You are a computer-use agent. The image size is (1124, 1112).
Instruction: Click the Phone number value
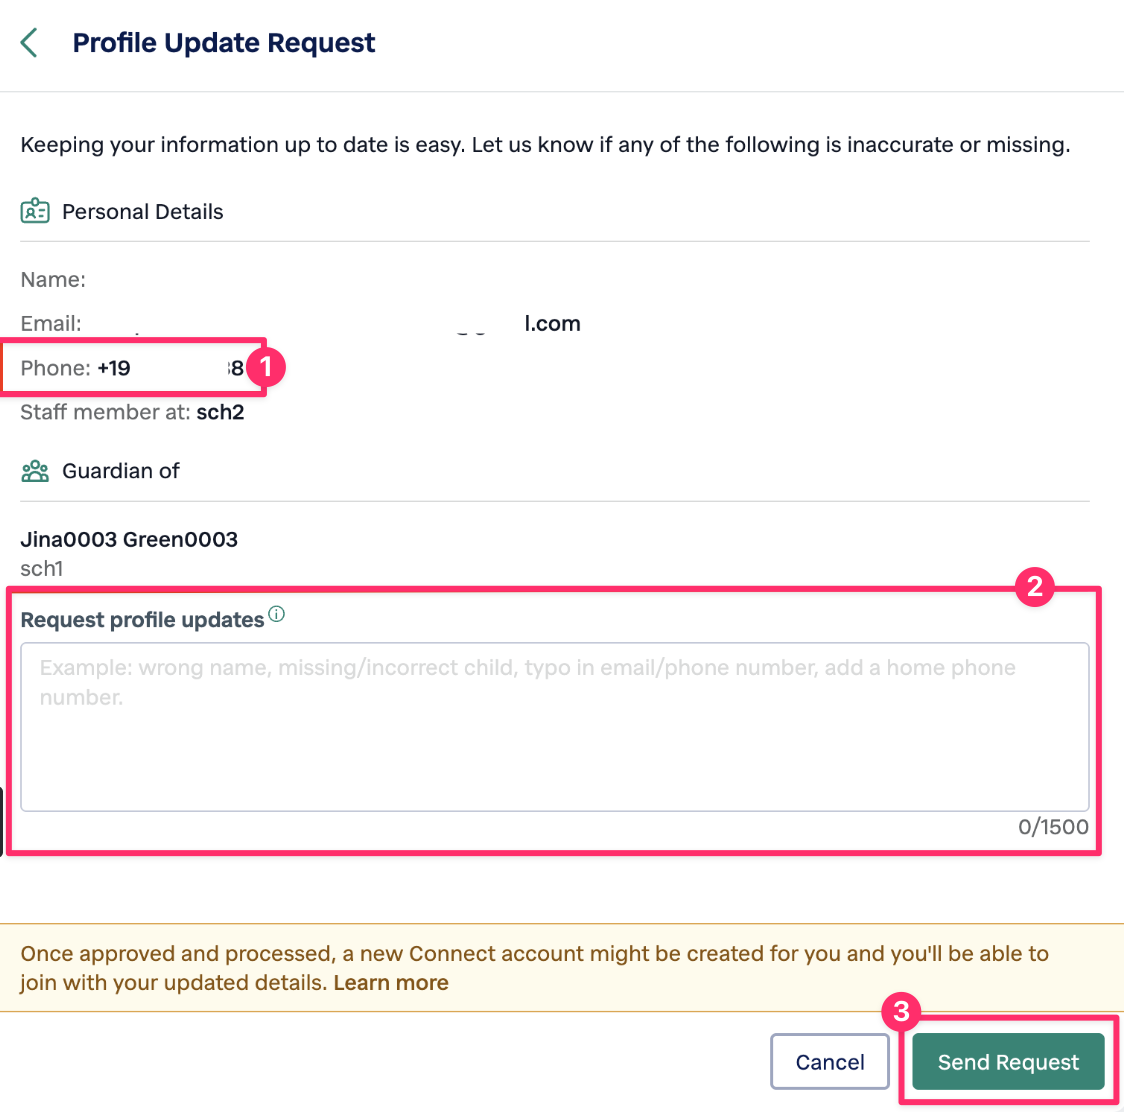point(170,368)
